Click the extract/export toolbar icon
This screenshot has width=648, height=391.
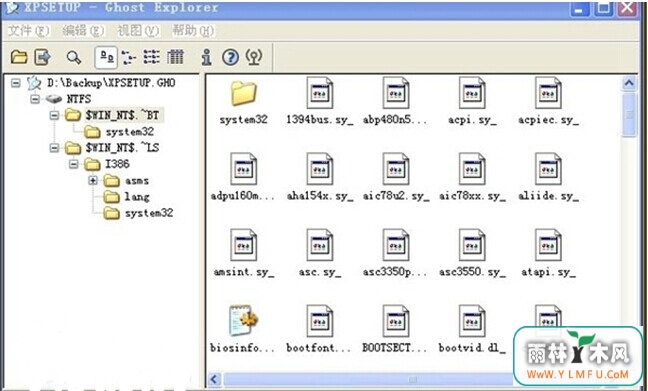click(43, 57)
